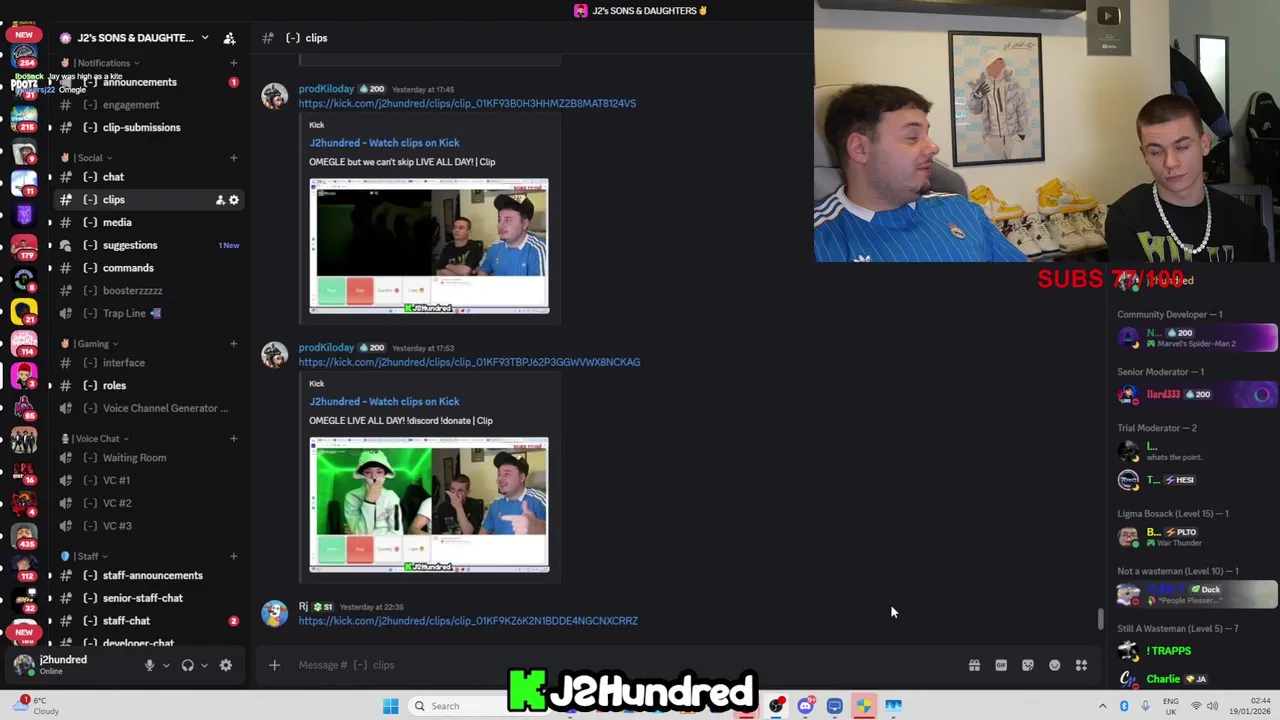Switch to the chat channel
The width and height of the screenshot is (1280, 720).
(x=147, y=177)
